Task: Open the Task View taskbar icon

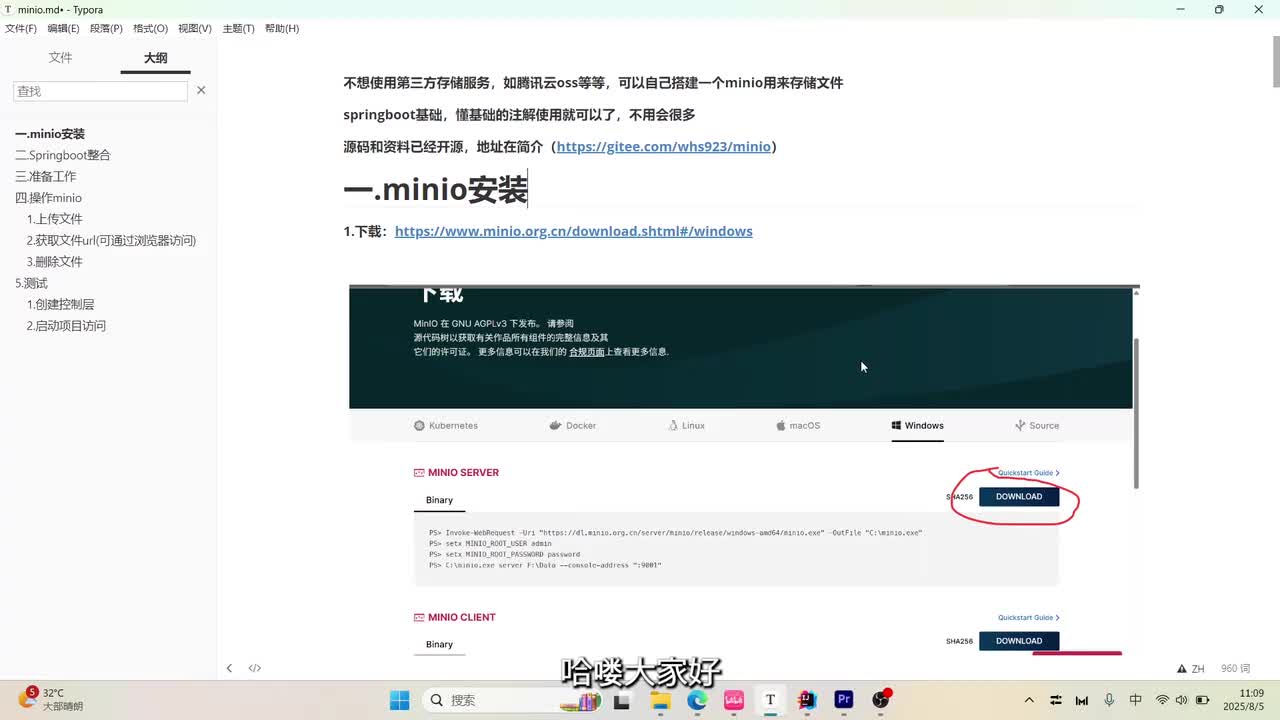Action: pos(621,700)
